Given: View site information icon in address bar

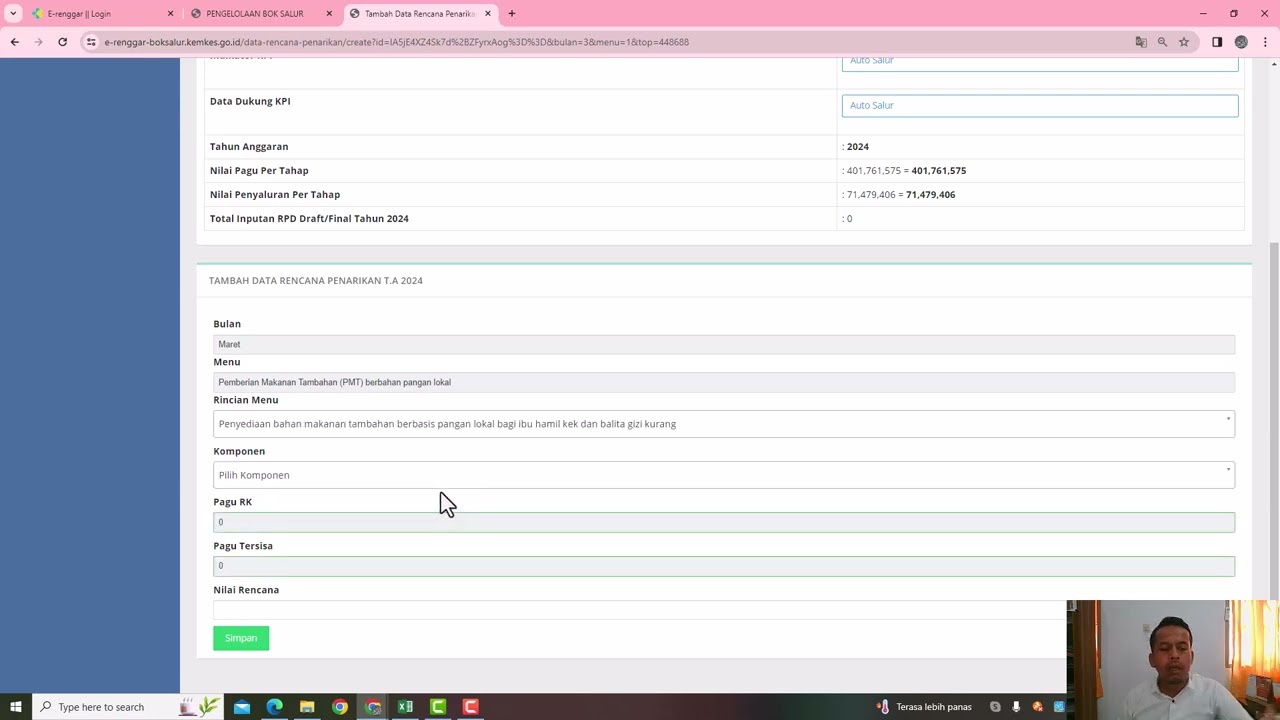Looking at the screenshot, I should pos(91,42).
